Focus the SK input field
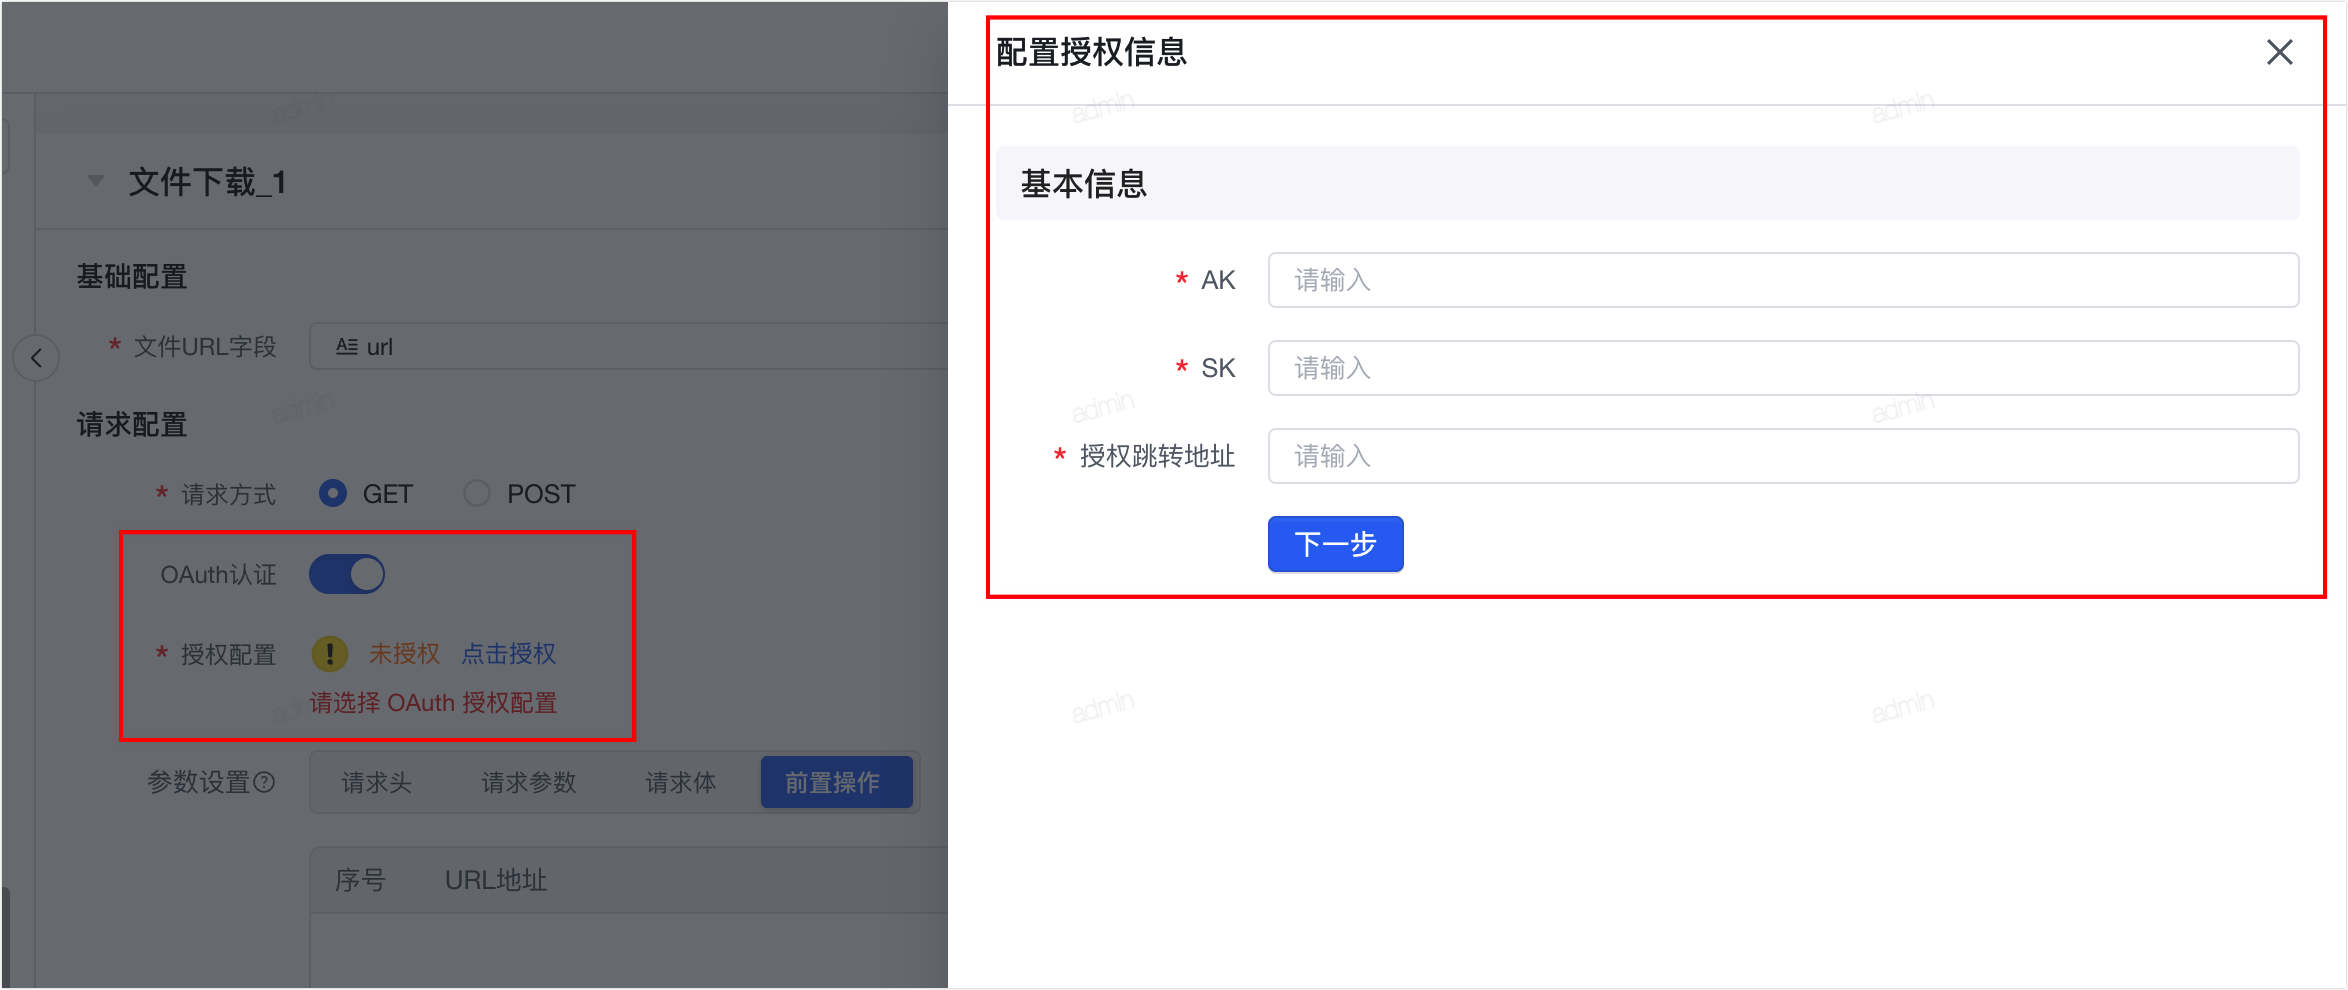 1783,368
